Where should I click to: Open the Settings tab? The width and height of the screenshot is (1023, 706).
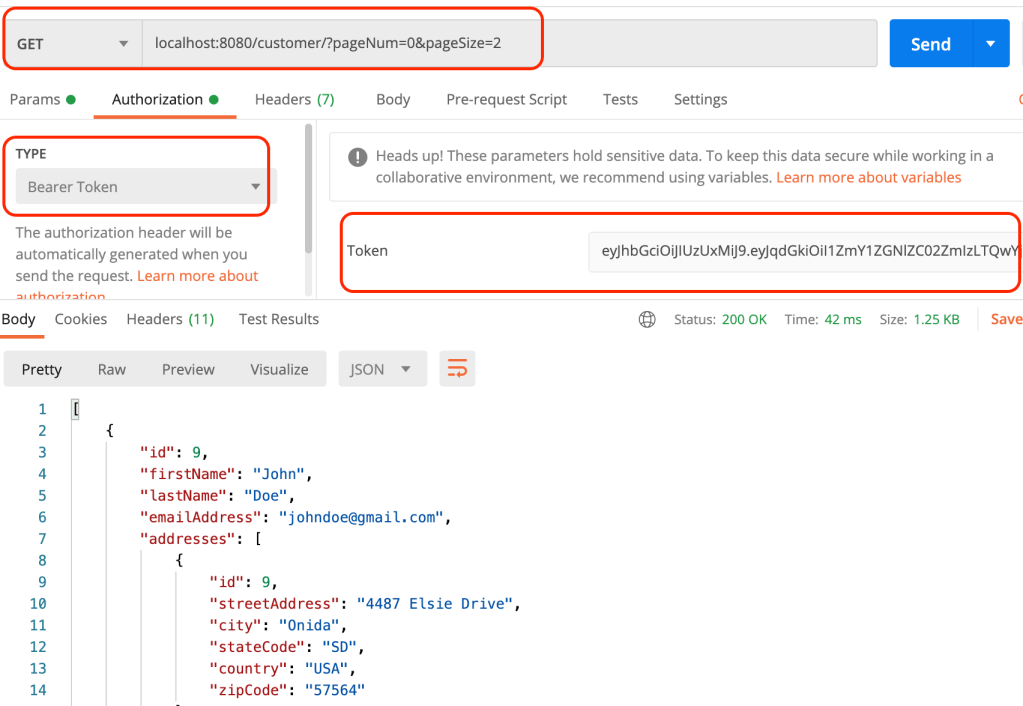(700, 99)
